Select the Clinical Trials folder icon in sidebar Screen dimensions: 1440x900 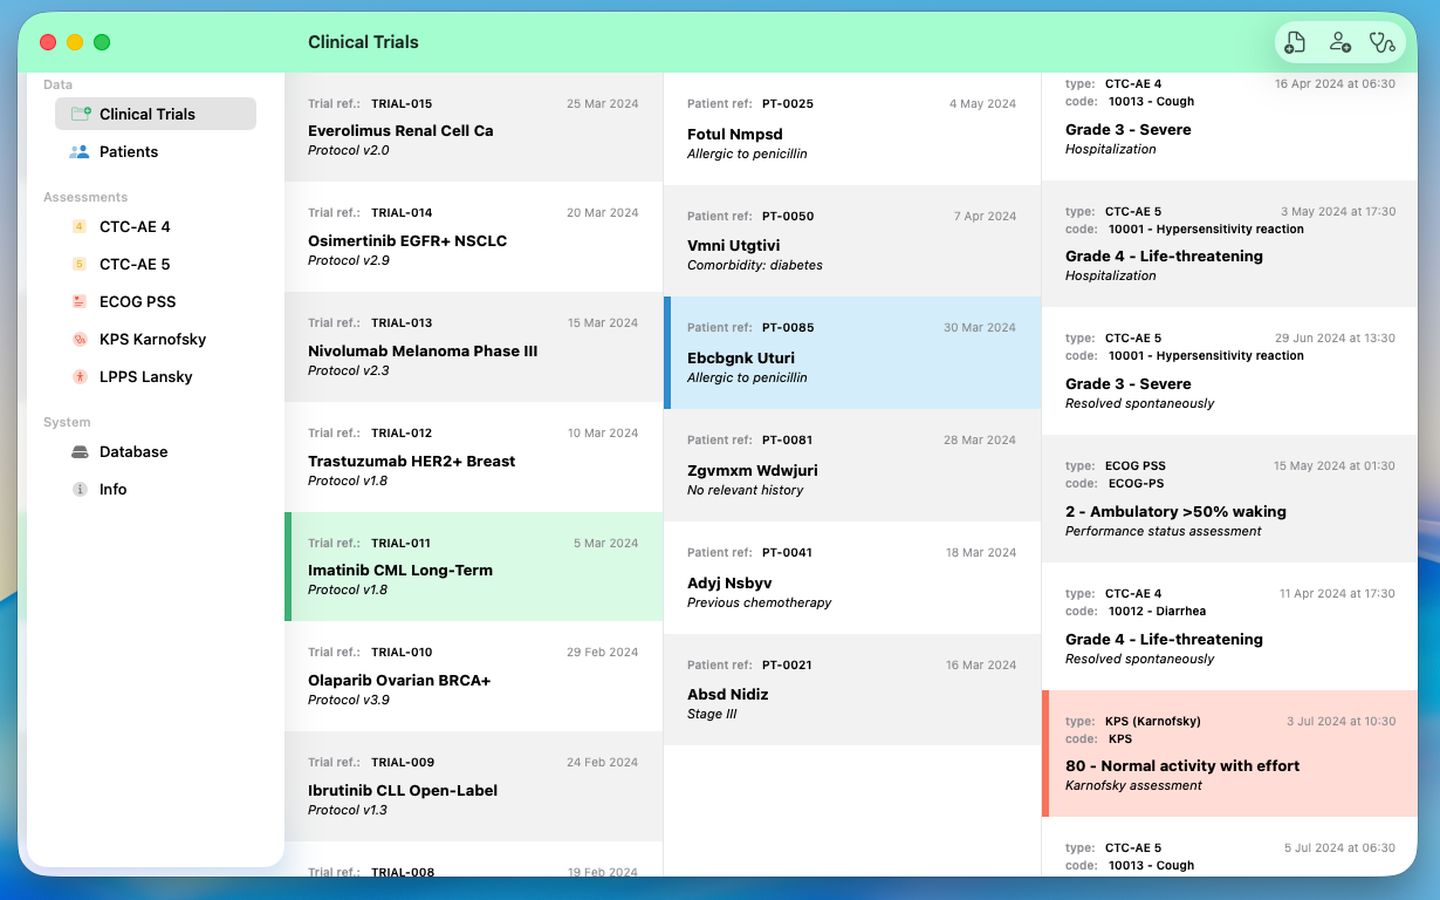(x=81, y=114)
